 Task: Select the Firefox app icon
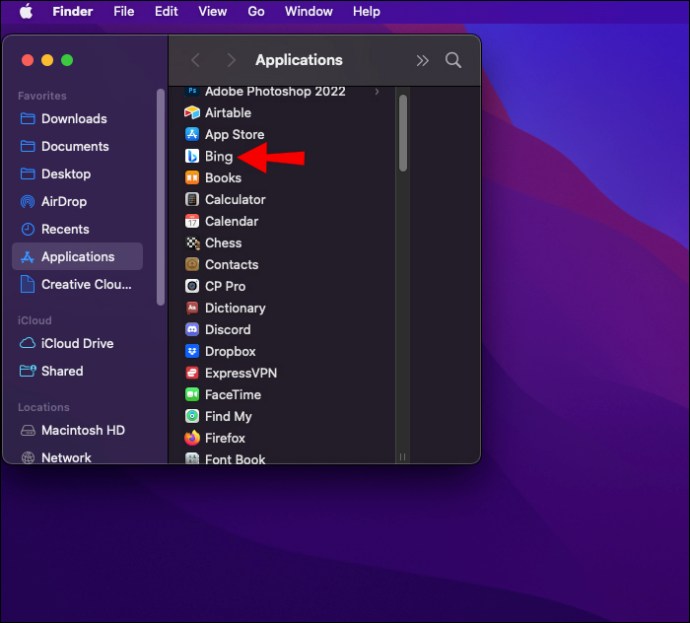[x=192, y=438]
